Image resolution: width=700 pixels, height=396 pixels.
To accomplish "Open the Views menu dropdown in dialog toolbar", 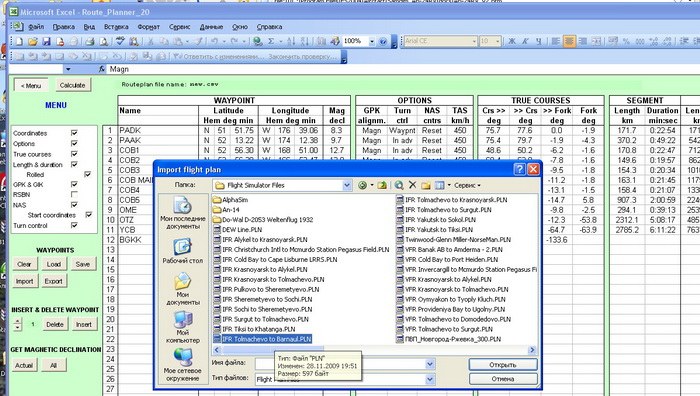I will 449,185.
